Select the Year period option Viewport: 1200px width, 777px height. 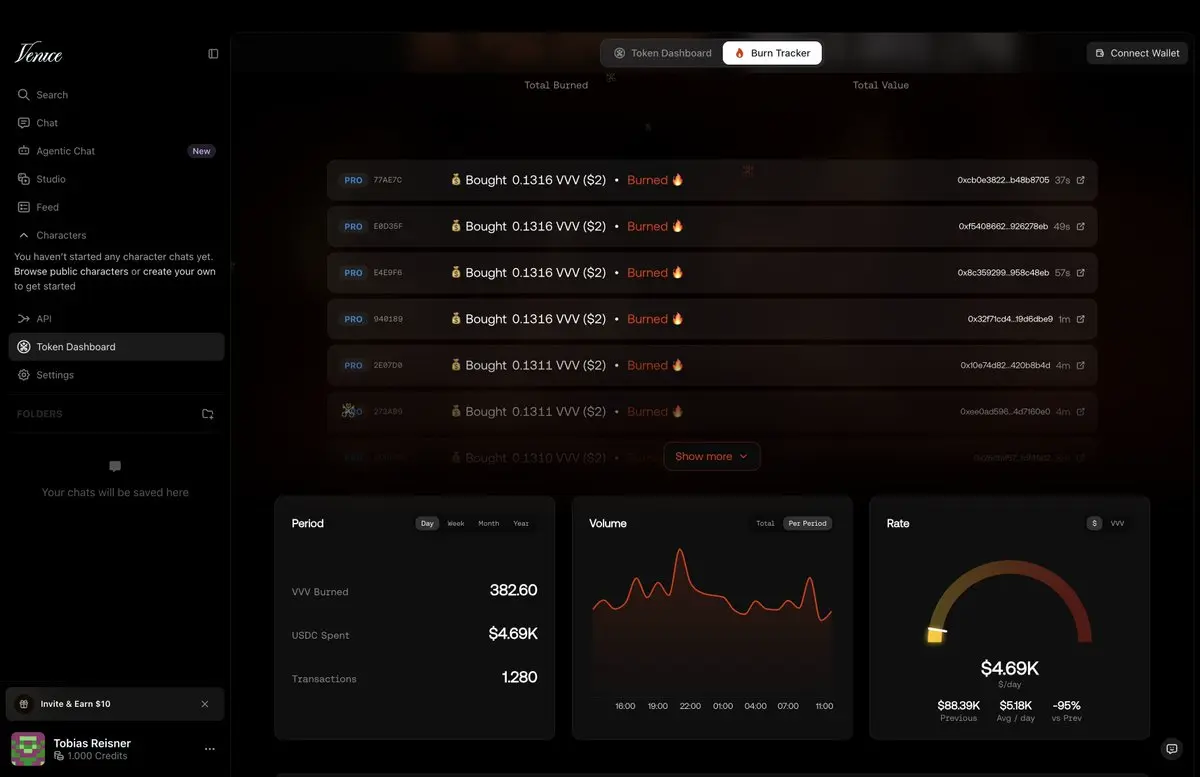pos(521,524)
